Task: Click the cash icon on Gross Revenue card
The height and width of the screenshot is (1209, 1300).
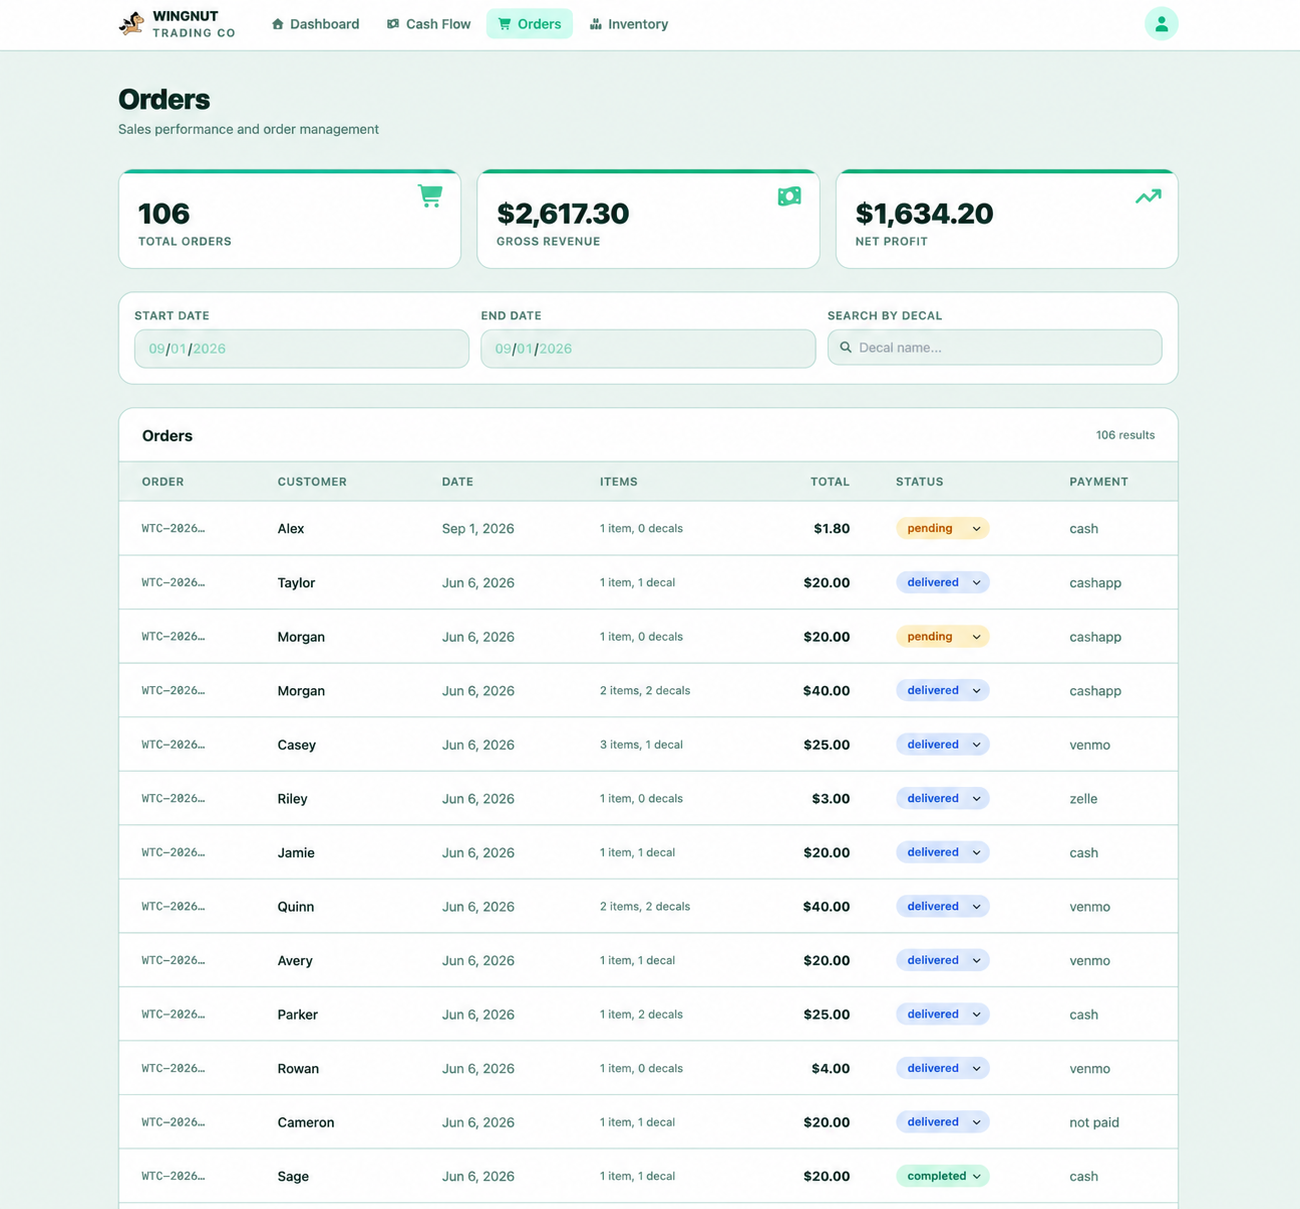Action: (x=789, y=196)
